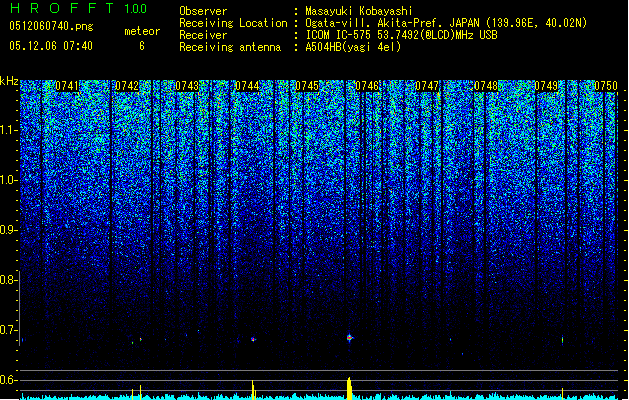Click the bright meteor echo near 0746
The height and width of the screenshot is (400, 629).
[349, 338]
